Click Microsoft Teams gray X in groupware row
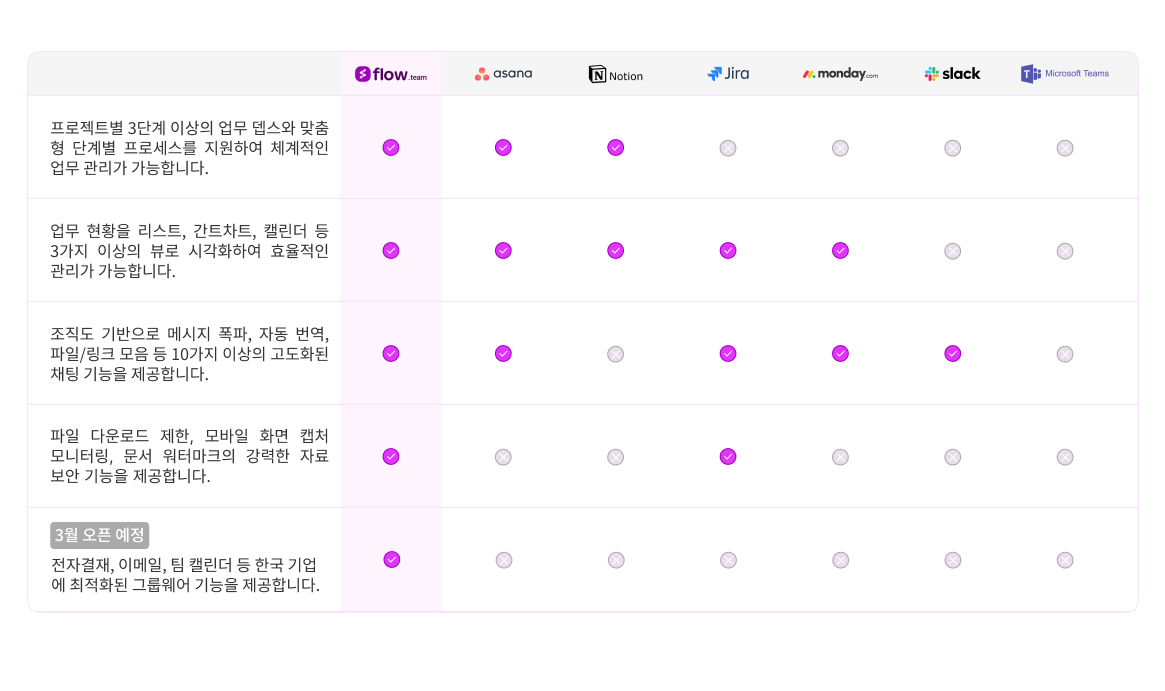The height and width of the screenshot is (691, 1165). coord(1065,560)
